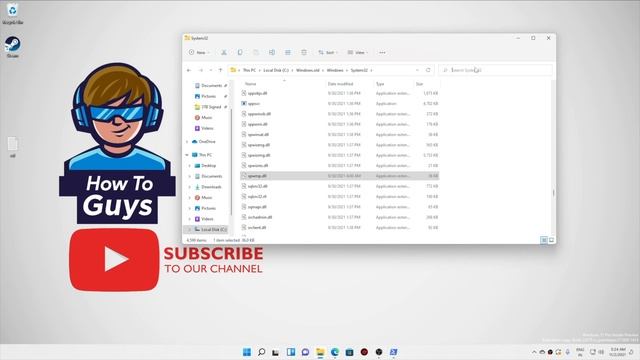Viewport: 640px width, 360px height.
Task: Click the Cut icon in Explorer toolbar
Action: 224,52
